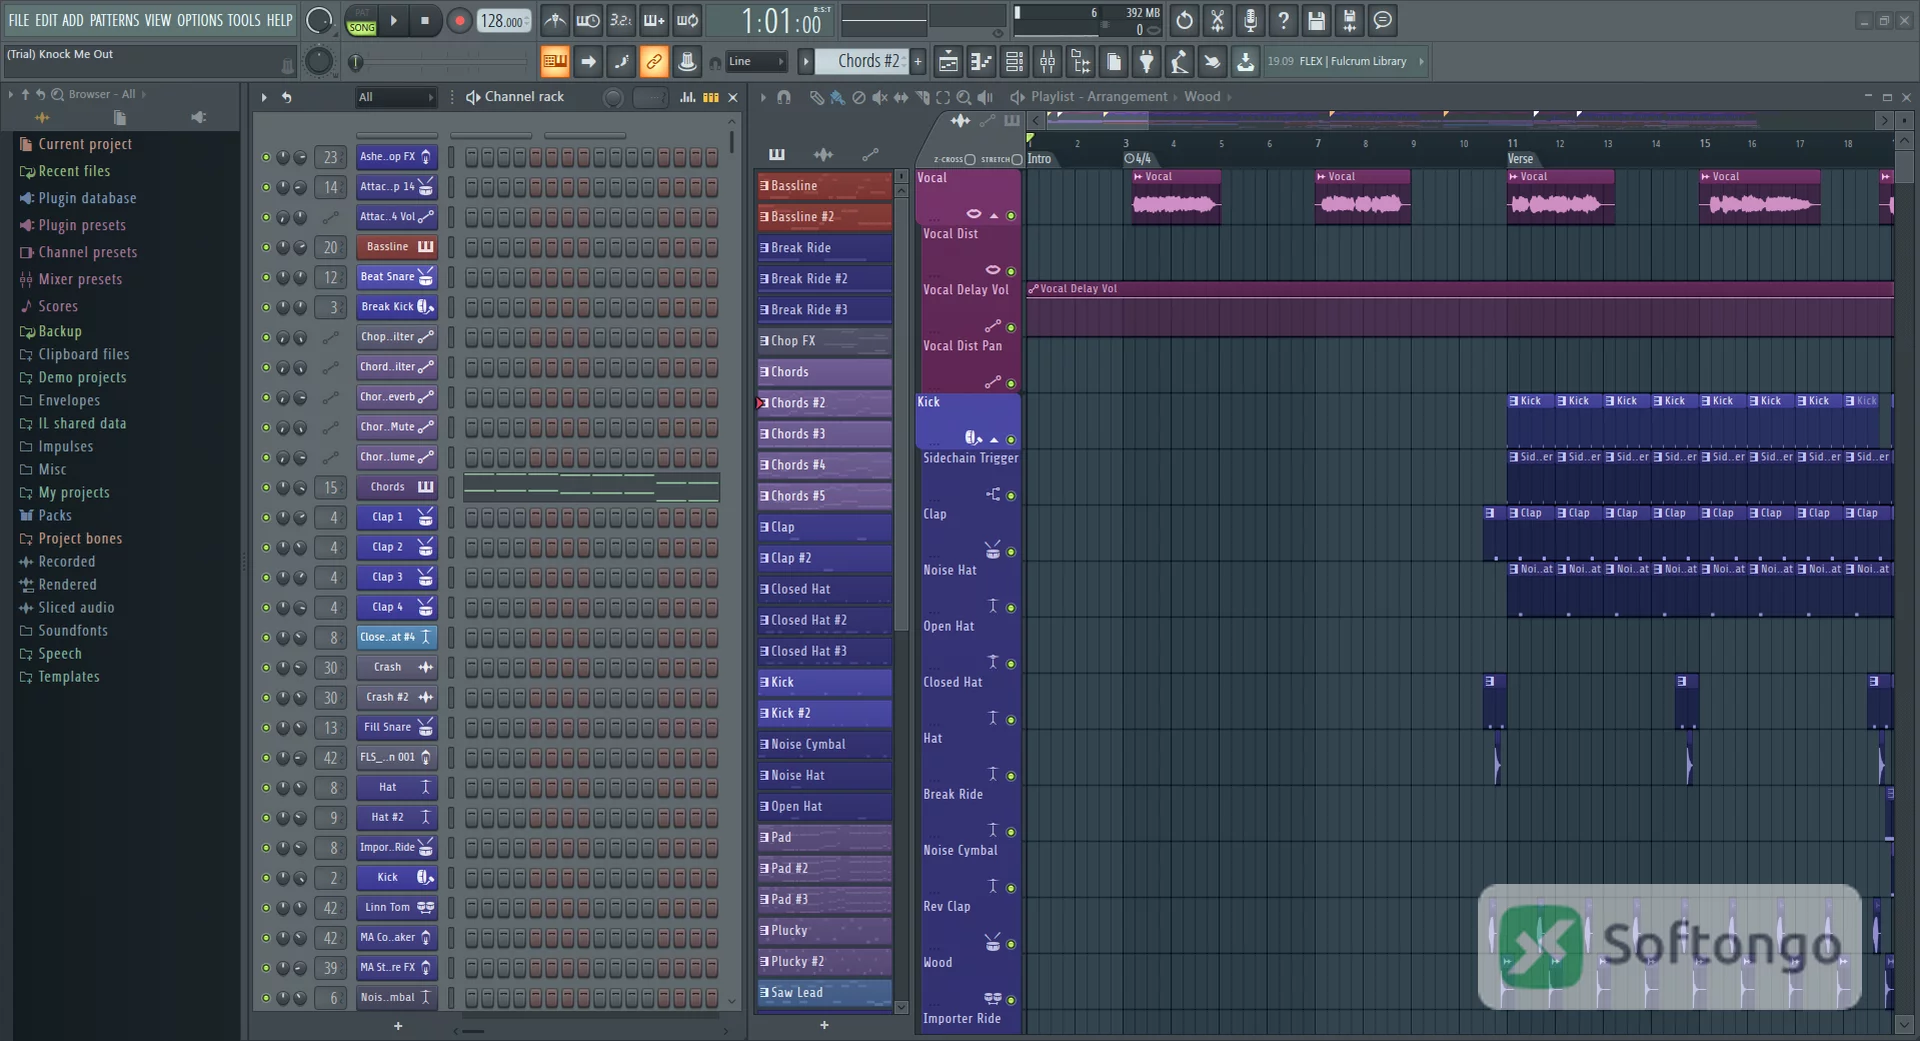The width and height of the screenshot is (1920, 1041).
Task: Open the Playlist view from toolbar
Action: click(x=948, y=62)
